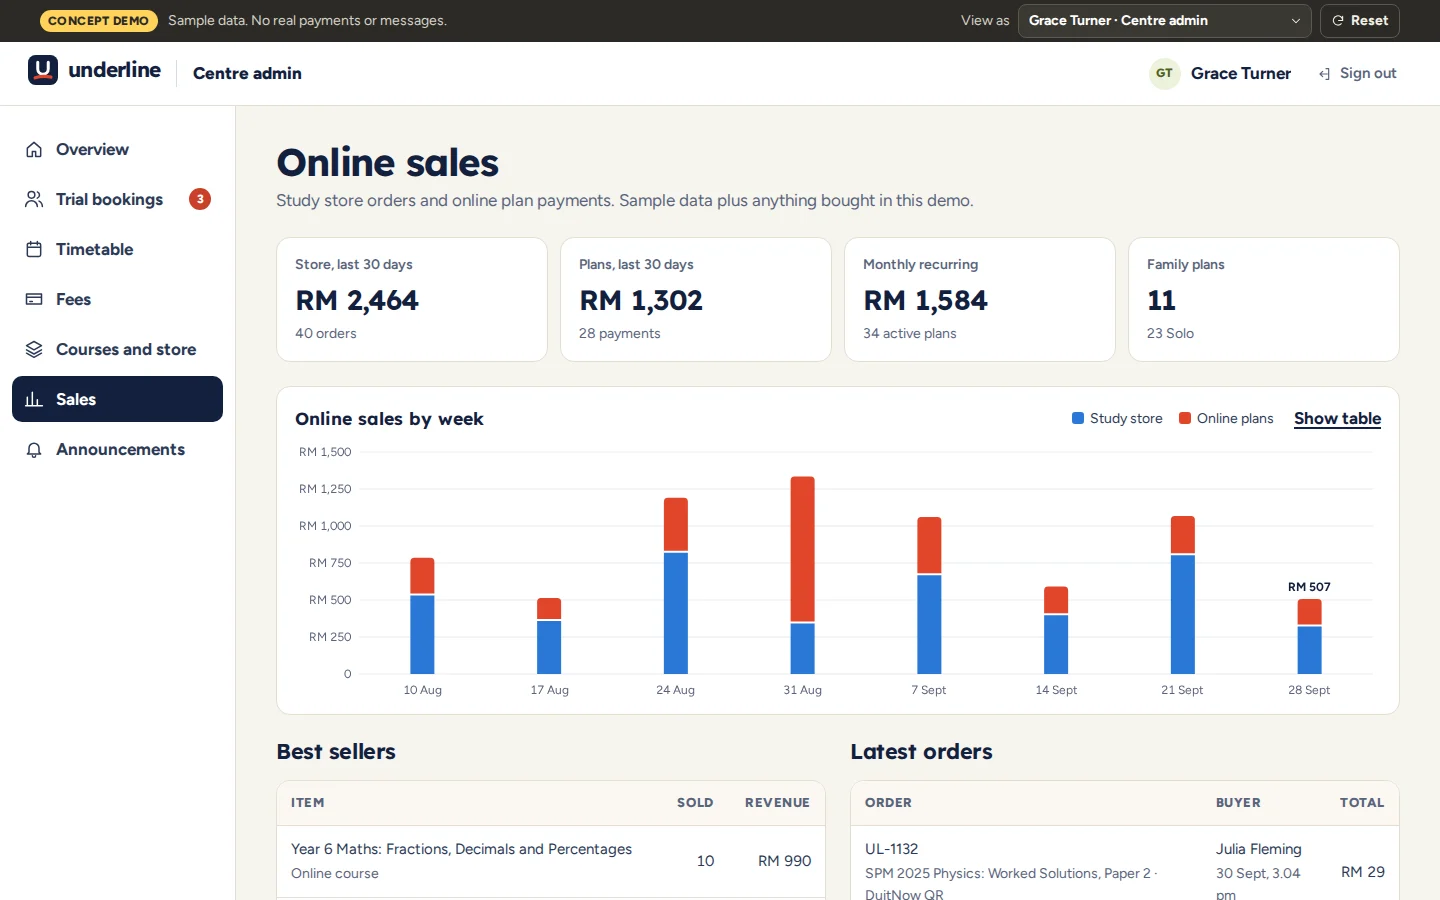Image resolution: width=1440 pixels, height=900 pixels.
Task: Click the Fees card icon
Action: (x=34, y=300)
